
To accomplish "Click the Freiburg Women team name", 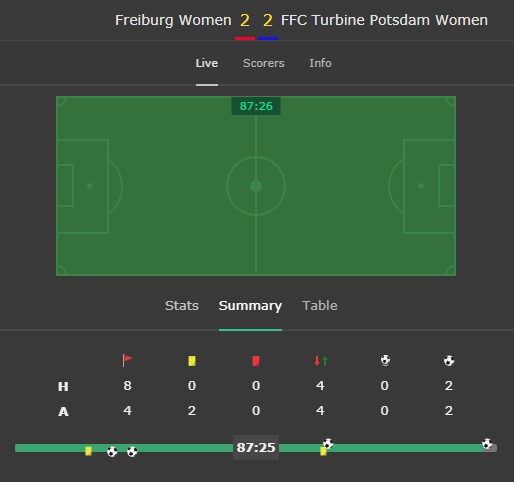I will (173, 20).
